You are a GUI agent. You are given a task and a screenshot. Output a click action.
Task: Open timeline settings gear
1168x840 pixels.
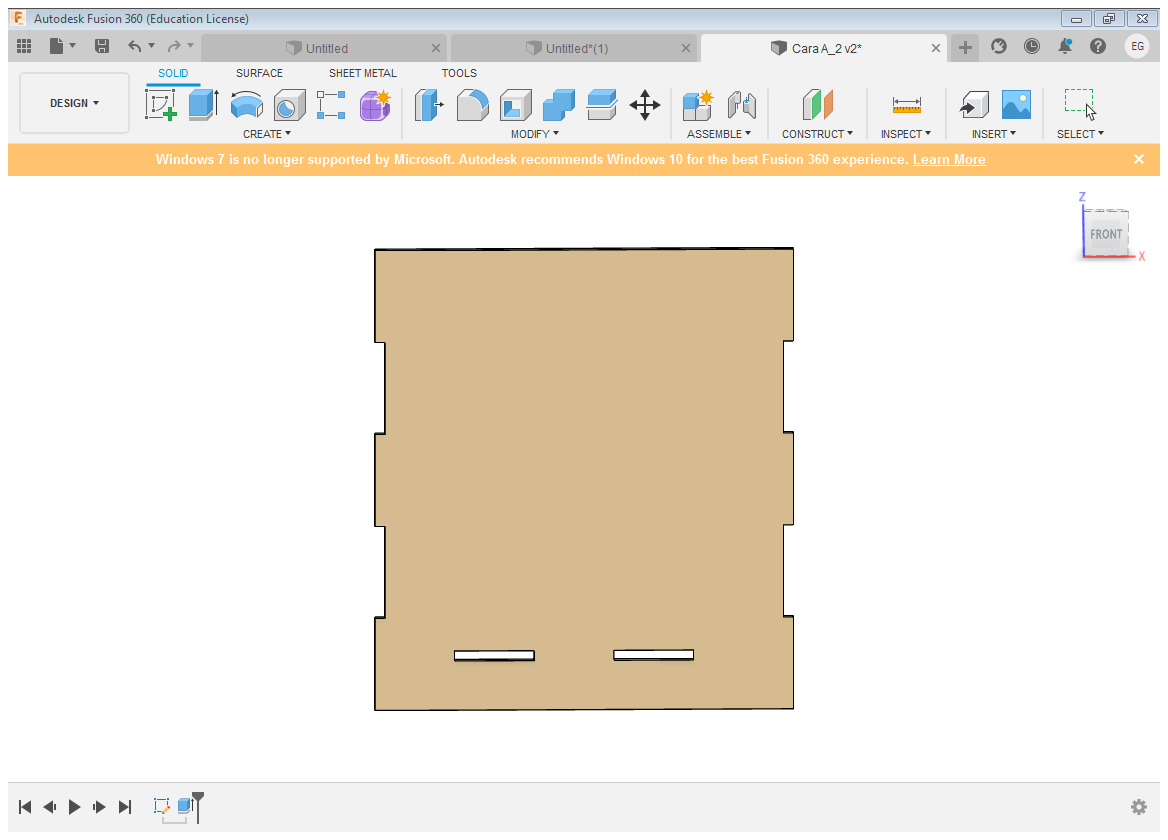[1139, 806]
